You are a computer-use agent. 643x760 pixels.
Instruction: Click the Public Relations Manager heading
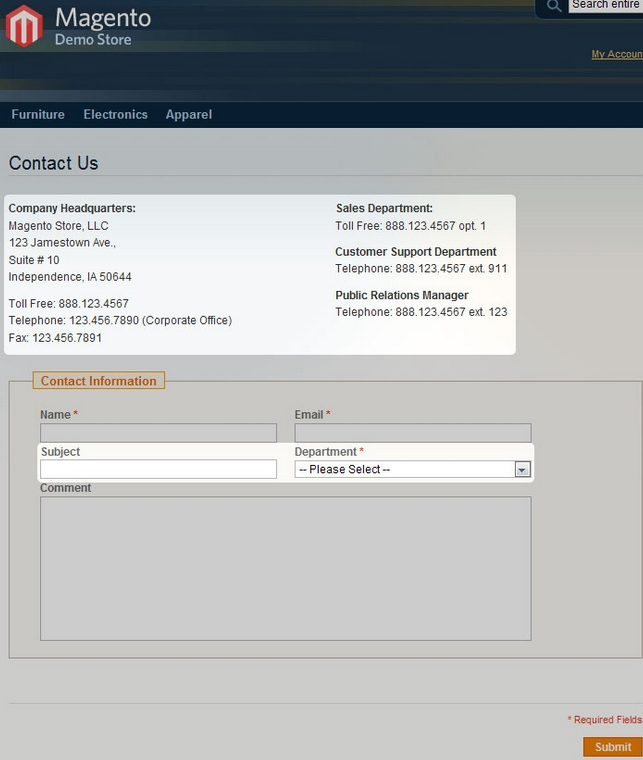coord(402,295)
